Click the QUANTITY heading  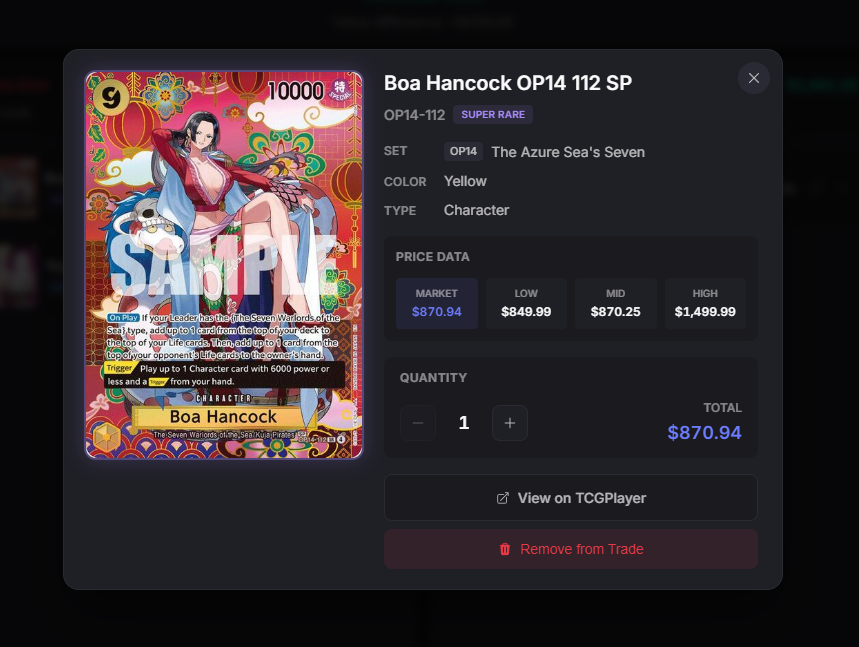433,377
